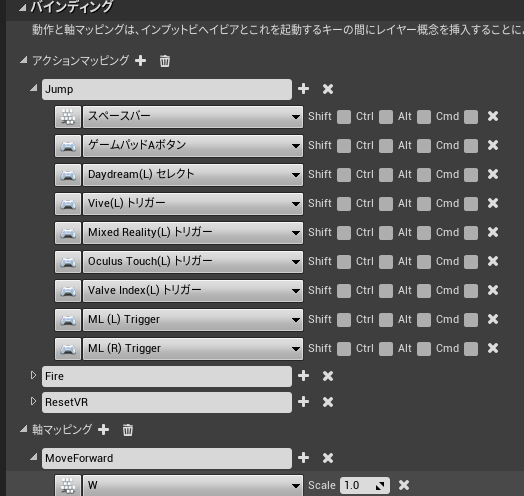This screenshot has height=496, width=524.
Task: Collapse the MoveForward axis bindings
Action: (33, 457)
